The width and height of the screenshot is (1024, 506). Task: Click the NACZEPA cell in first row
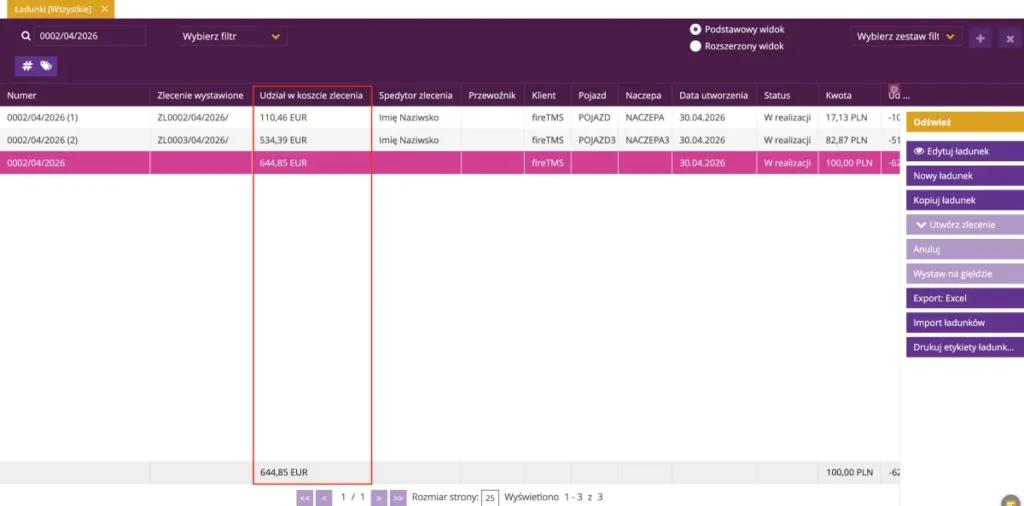[x=645, y=118]
